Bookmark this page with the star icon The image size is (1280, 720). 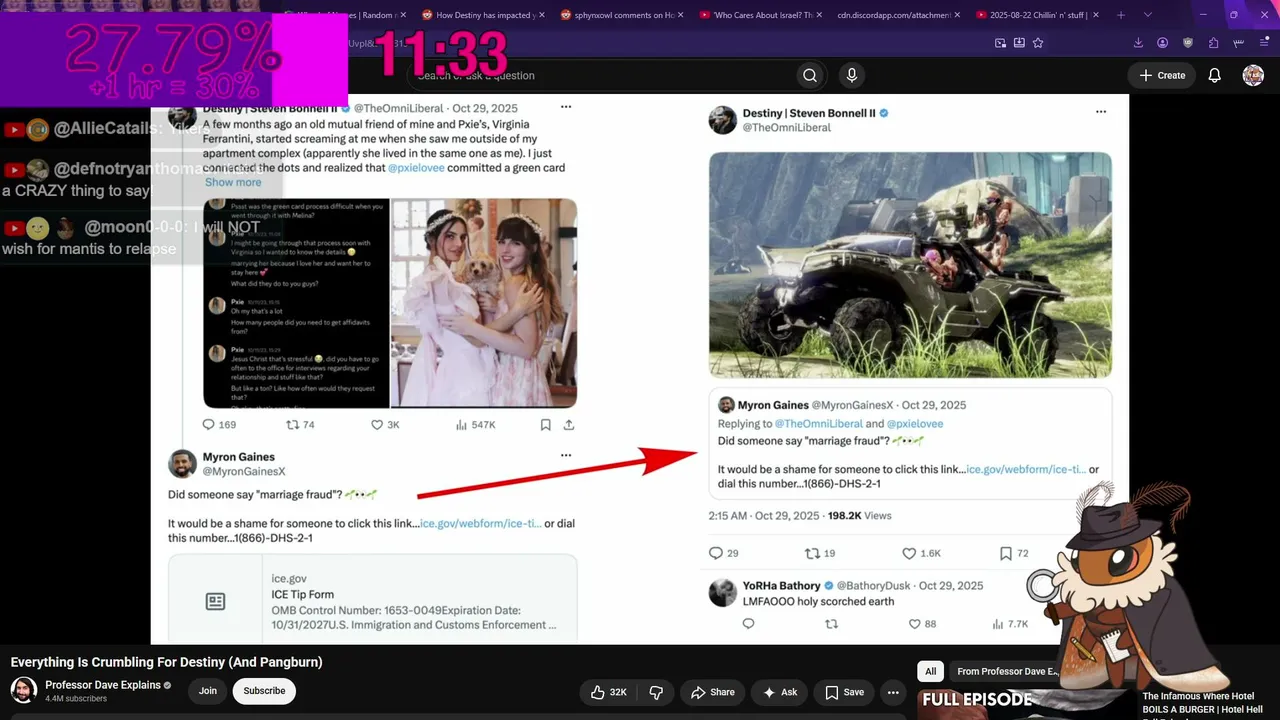tap(1038, 43)
